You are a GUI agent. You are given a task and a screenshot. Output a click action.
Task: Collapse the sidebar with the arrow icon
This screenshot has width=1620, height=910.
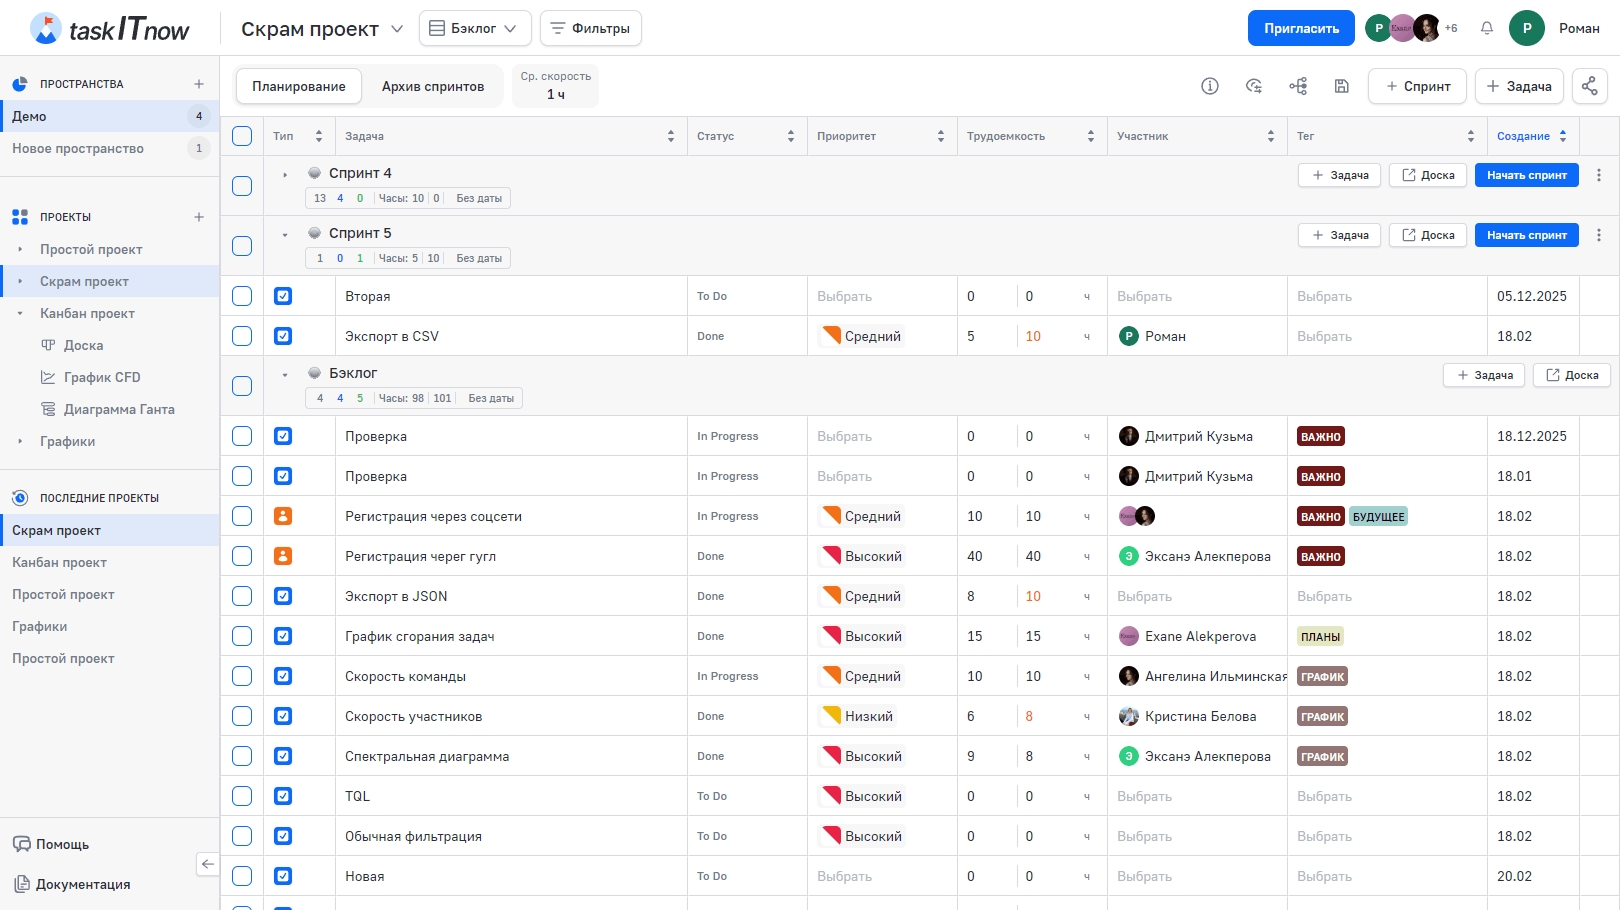coord(207,864)
